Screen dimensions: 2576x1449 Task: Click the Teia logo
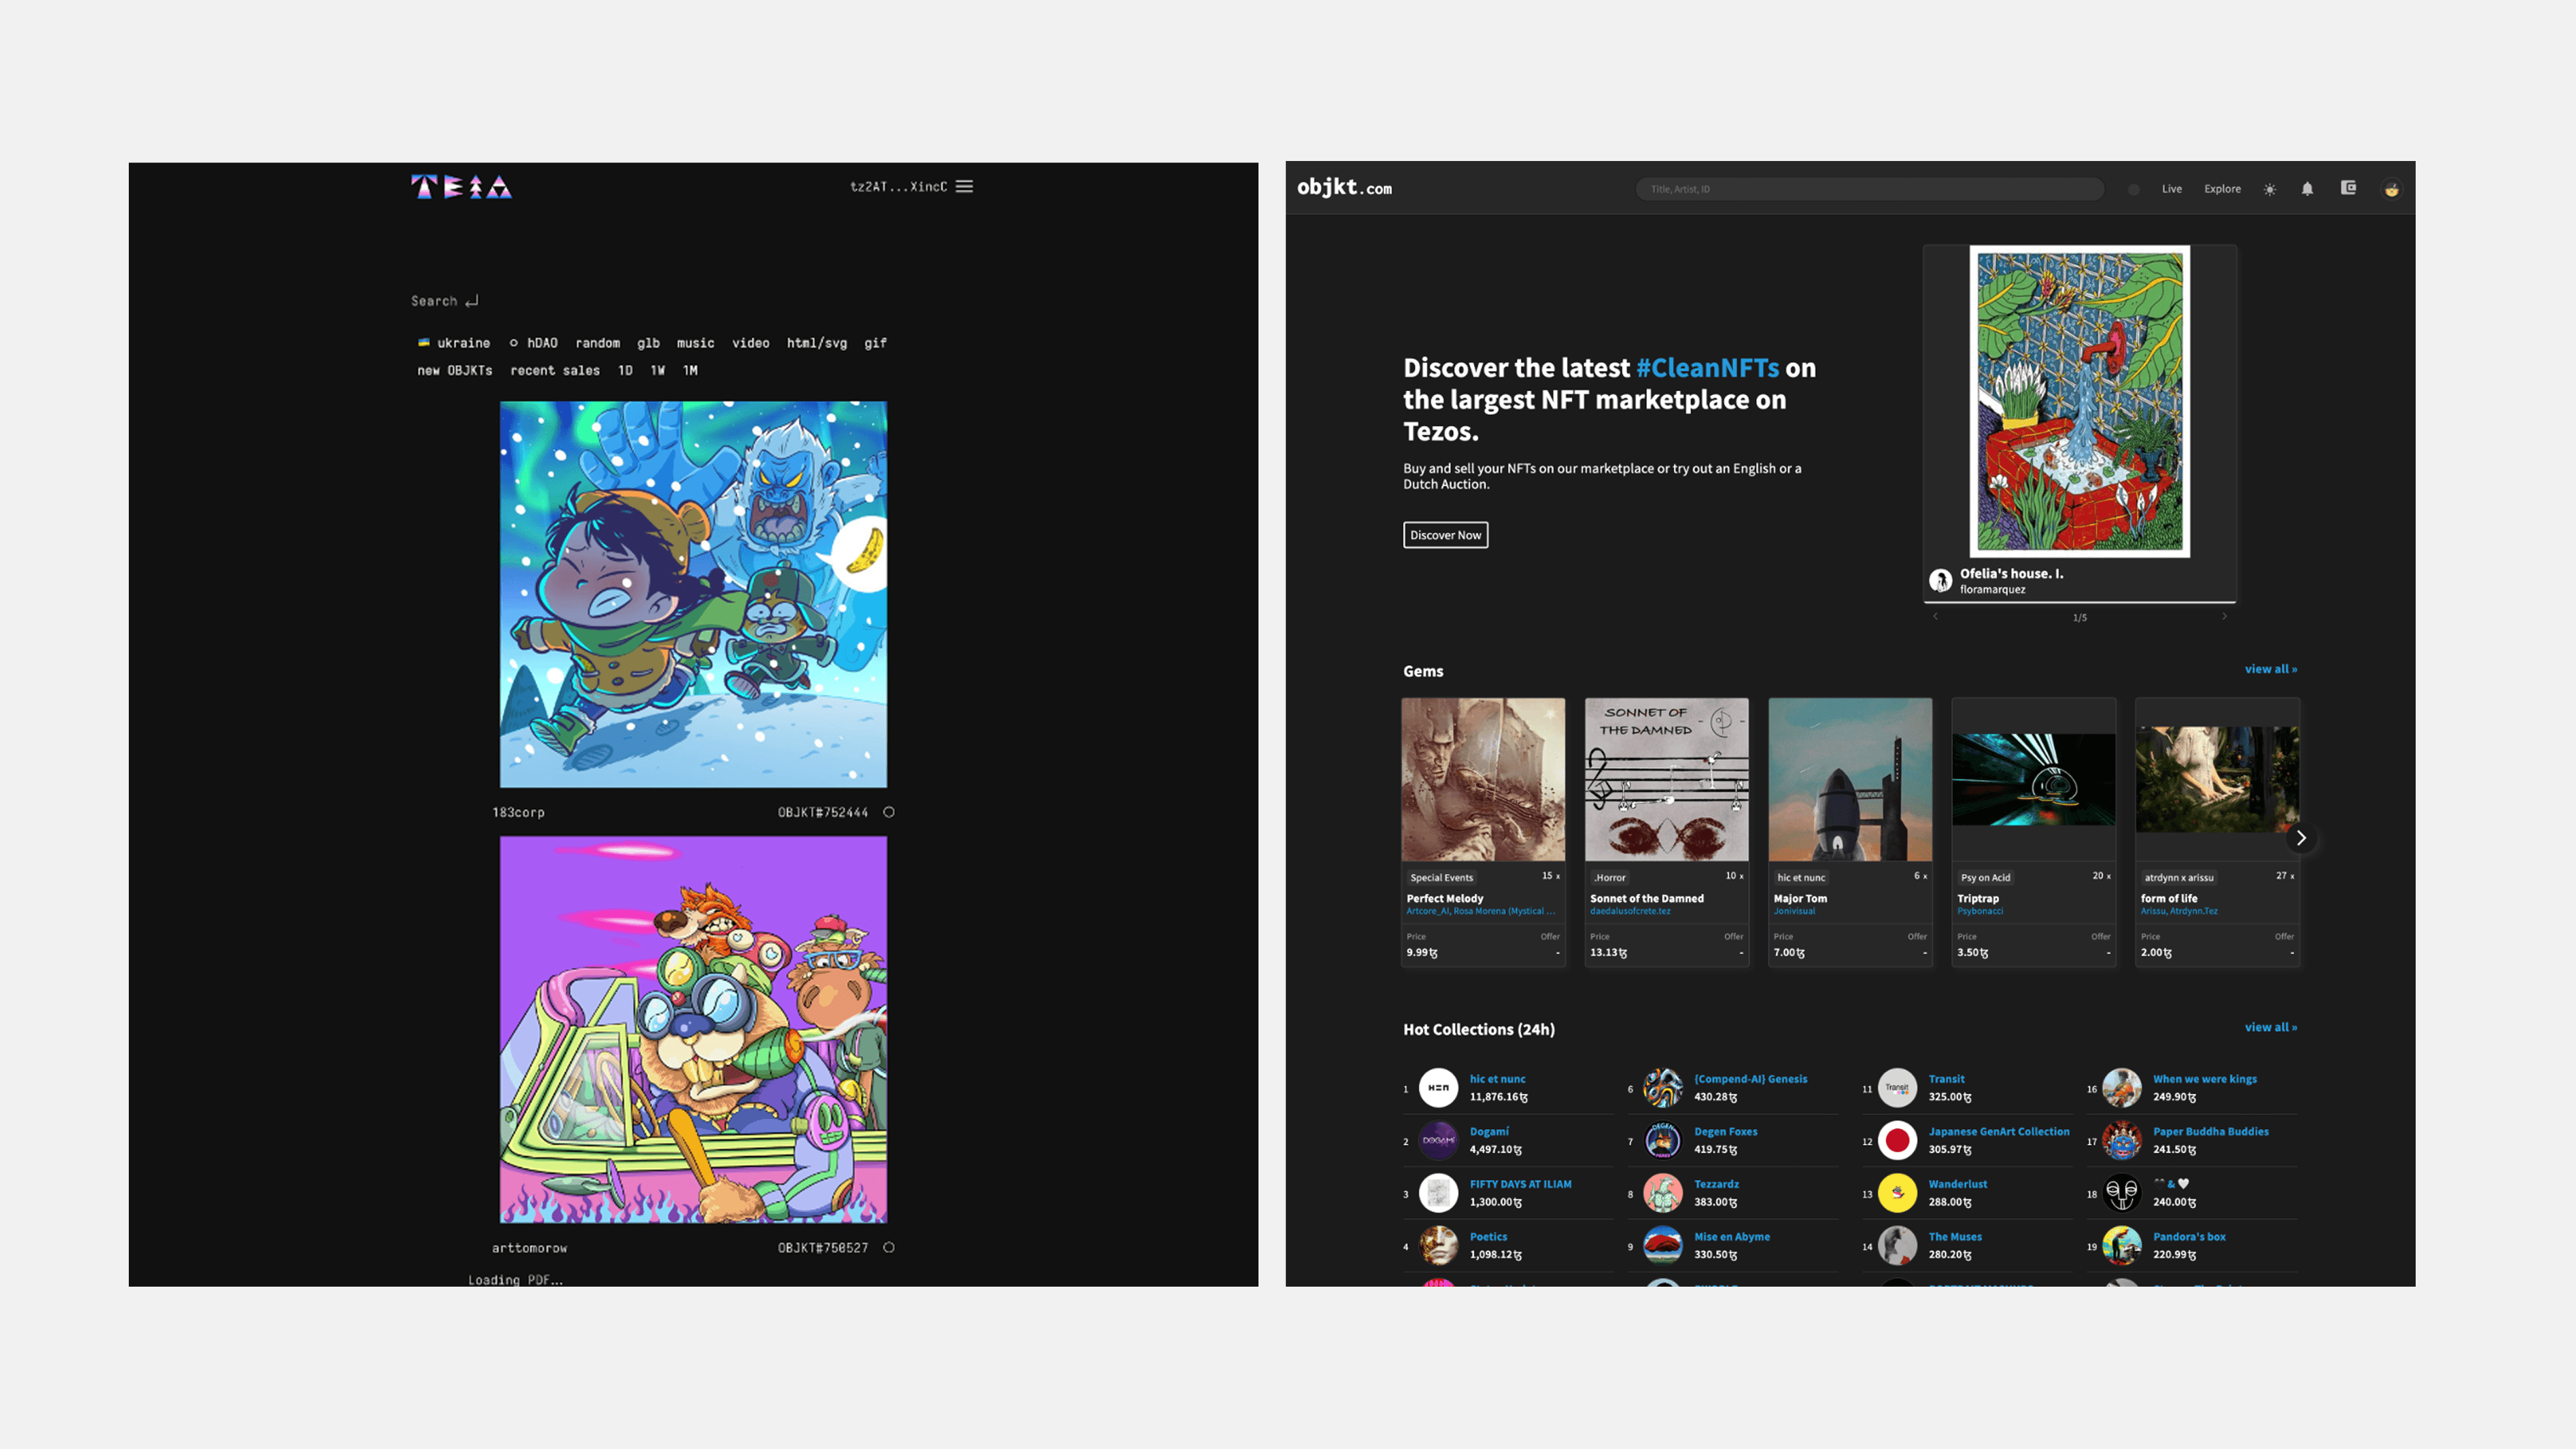coord(461,187)
